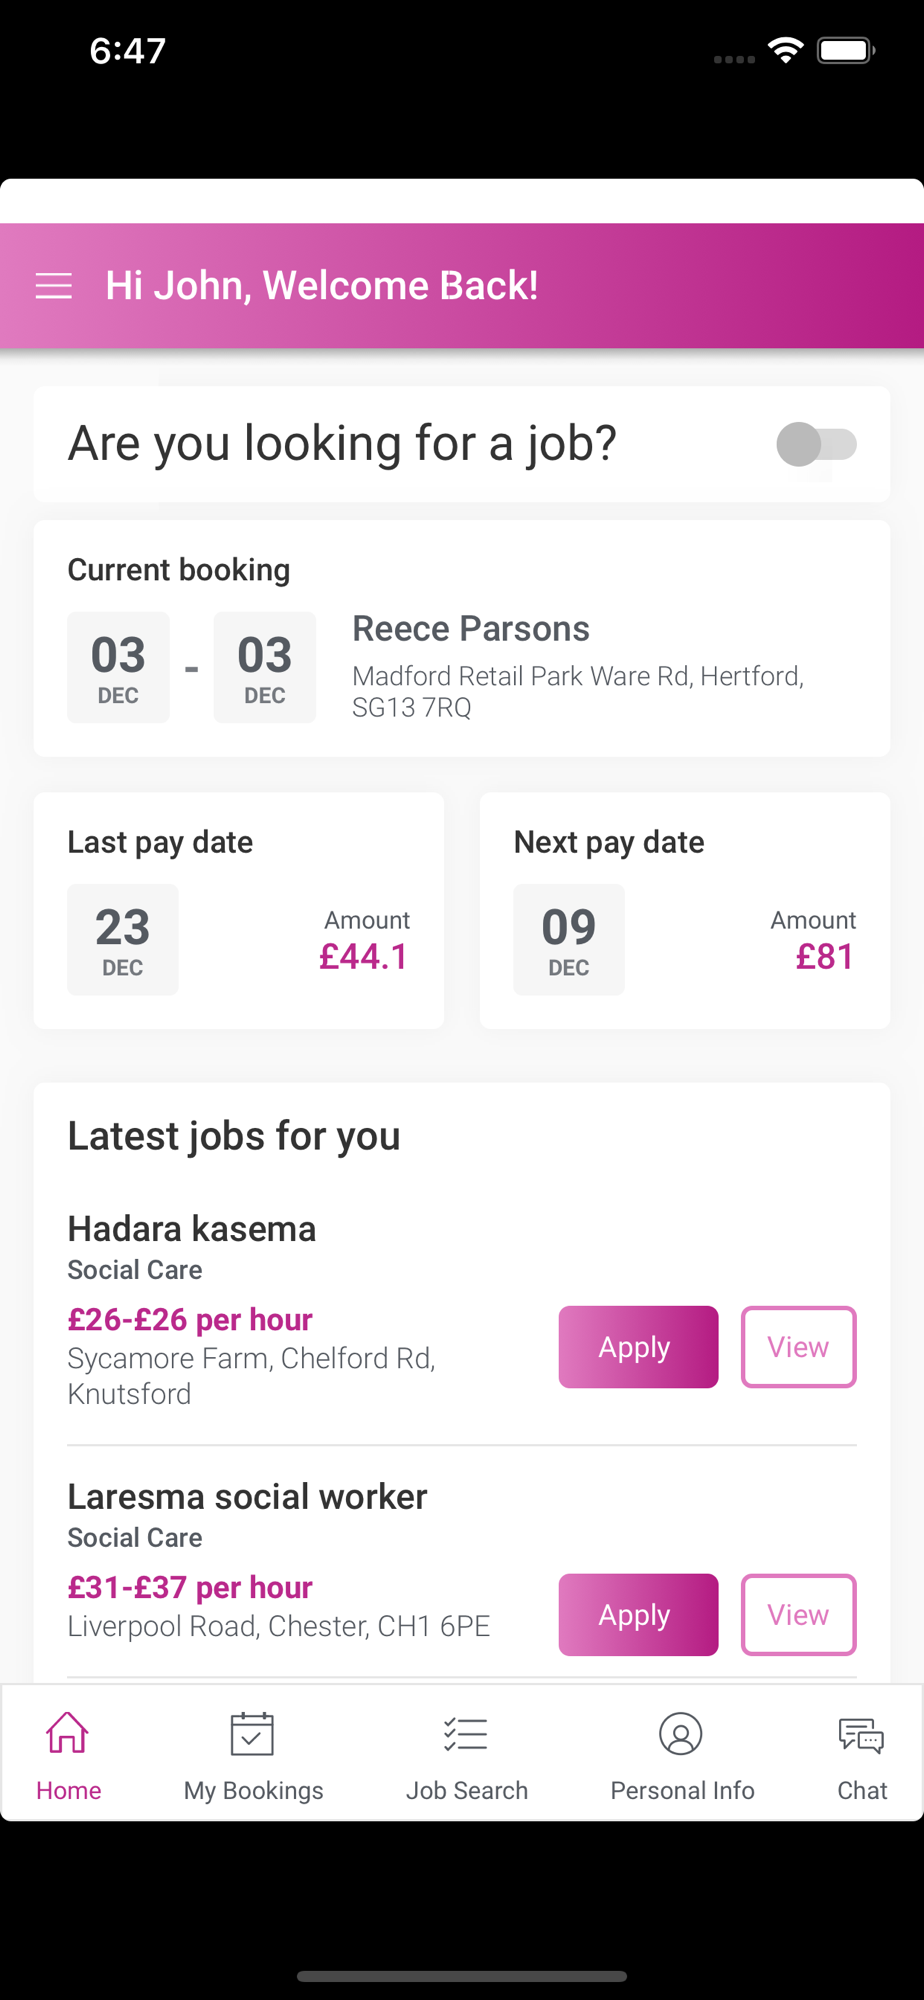Tap the Wi-Fi status icon

tap(786, 50)
